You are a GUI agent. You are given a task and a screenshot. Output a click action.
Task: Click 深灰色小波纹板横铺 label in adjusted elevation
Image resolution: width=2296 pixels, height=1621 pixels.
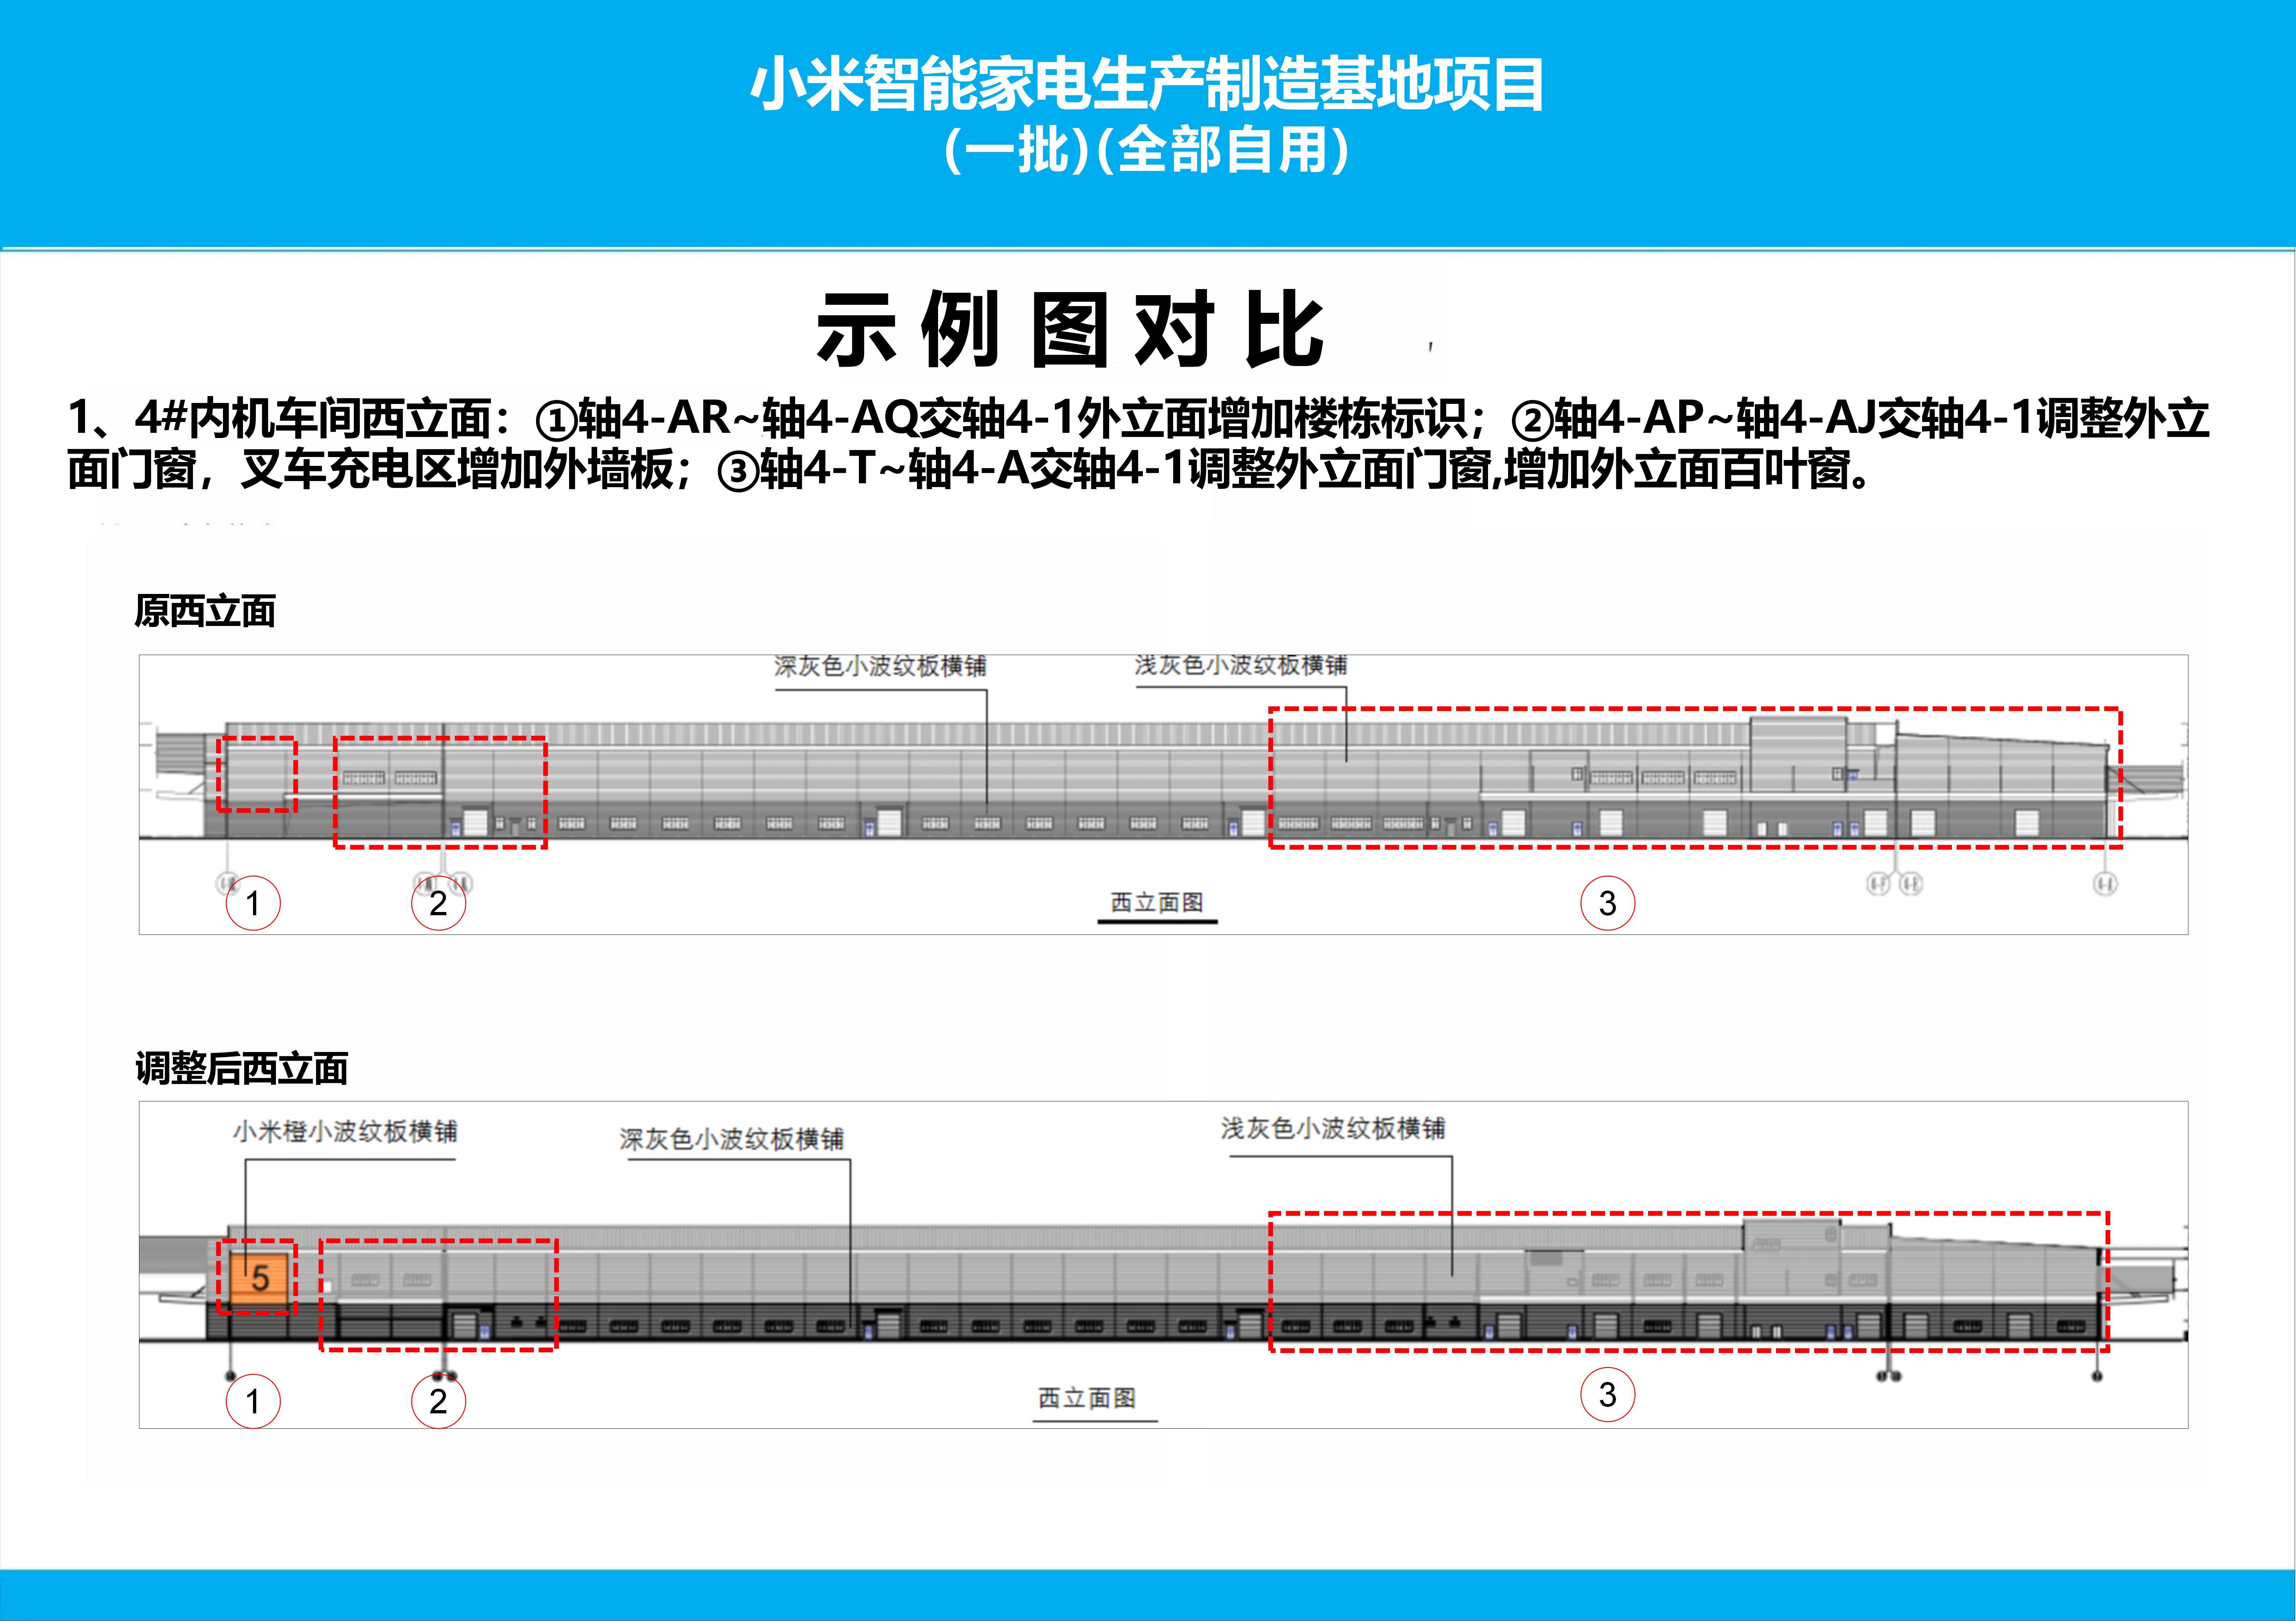pyautogui.click(x=731, y=1139)
